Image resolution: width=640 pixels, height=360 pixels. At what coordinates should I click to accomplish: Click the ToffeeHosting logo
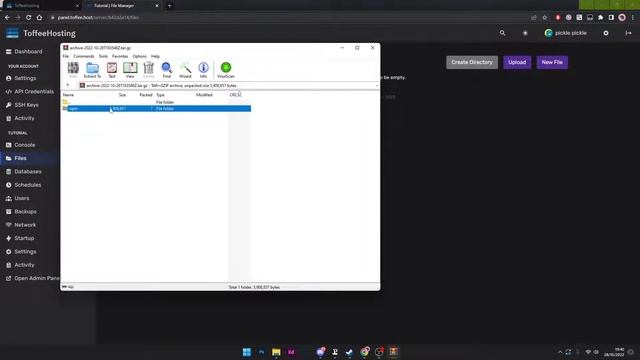pos(41,33)
